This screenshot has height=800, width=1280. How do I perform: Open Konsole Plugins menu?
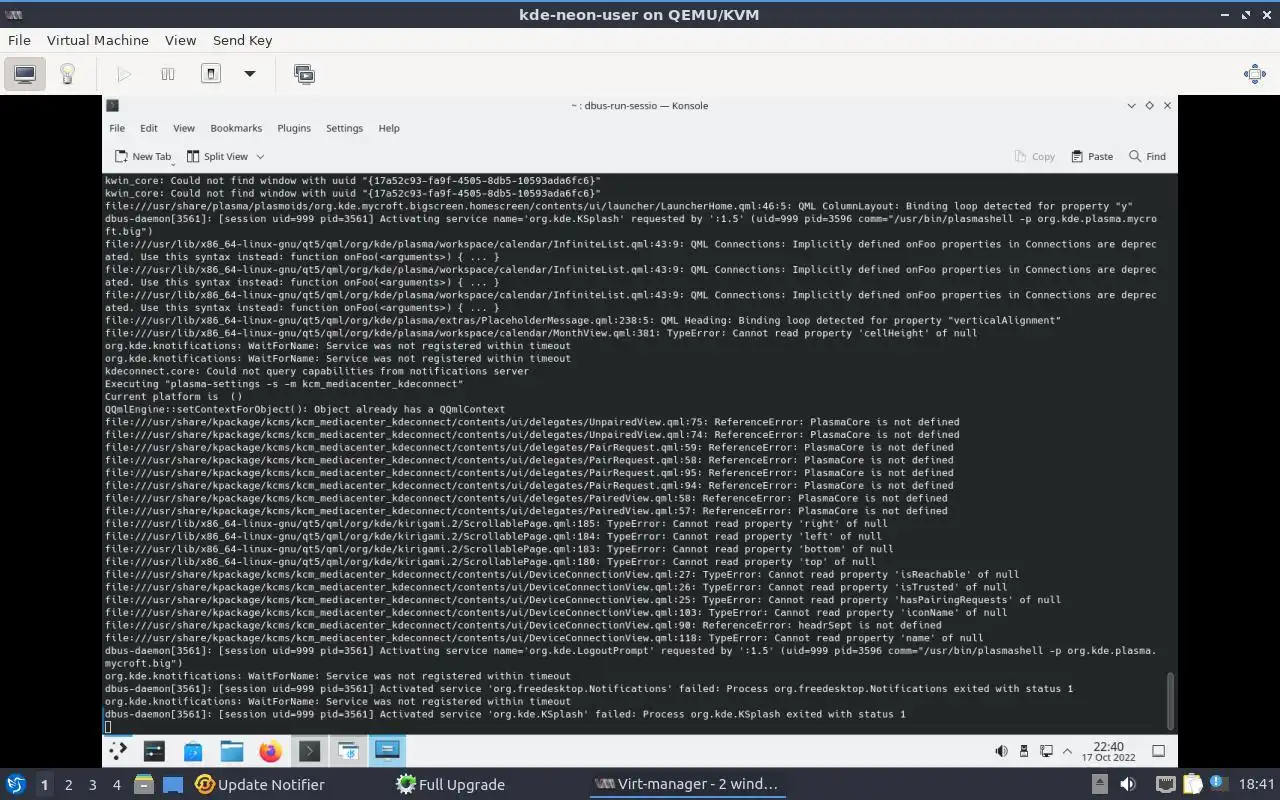[x=294, y=128]
